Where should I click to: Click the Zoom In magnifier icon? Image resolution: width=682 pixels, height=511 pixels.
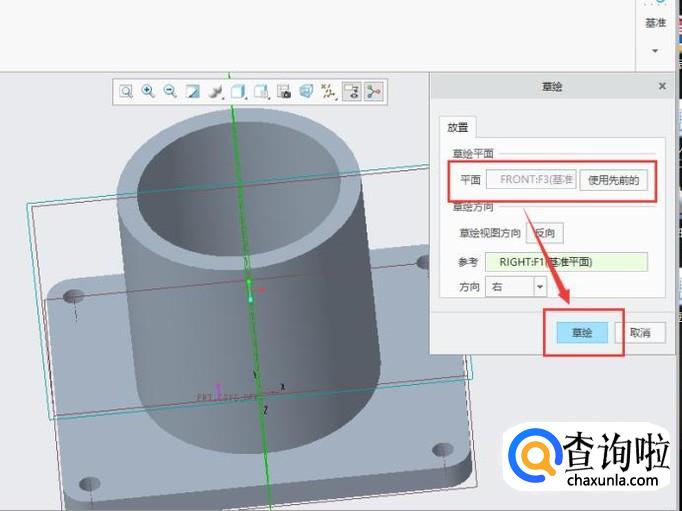(149, 92)
